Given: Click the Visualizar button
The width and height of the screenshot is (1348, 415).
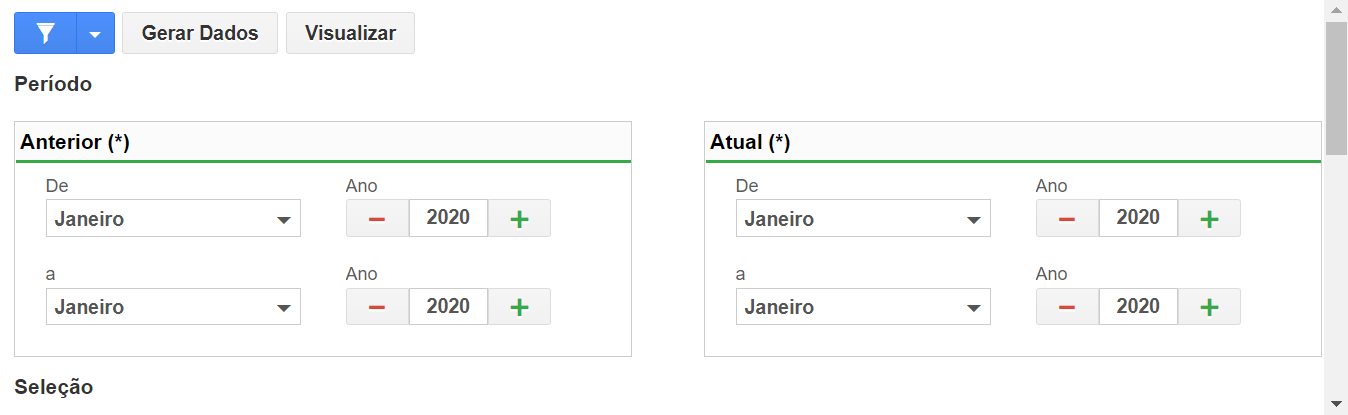Looking at the screenshot, I should 350,33.
